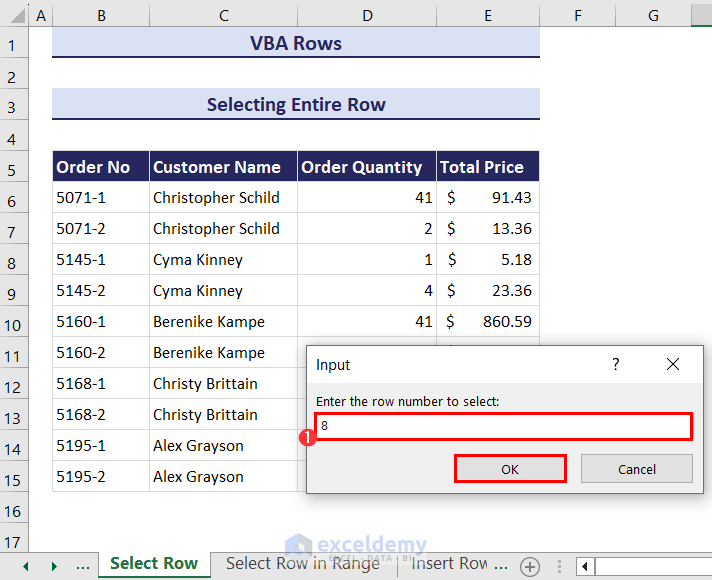This screenshot has width=712, height=580.
Task: Select column F header
Action: [x=578, y=15]
